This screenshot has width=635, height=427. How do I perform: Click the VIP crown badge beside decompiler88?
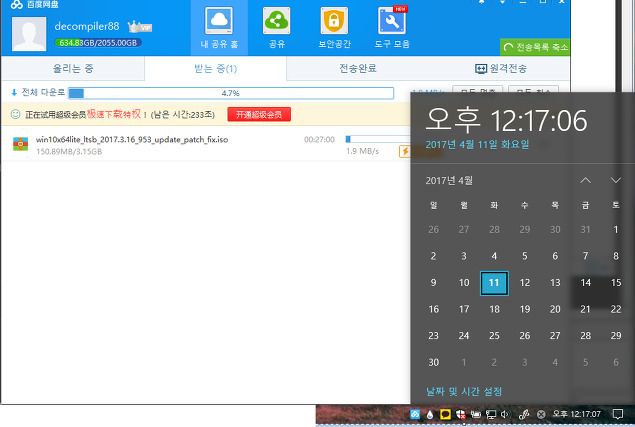pyautogui.click(x=140, y=27)
